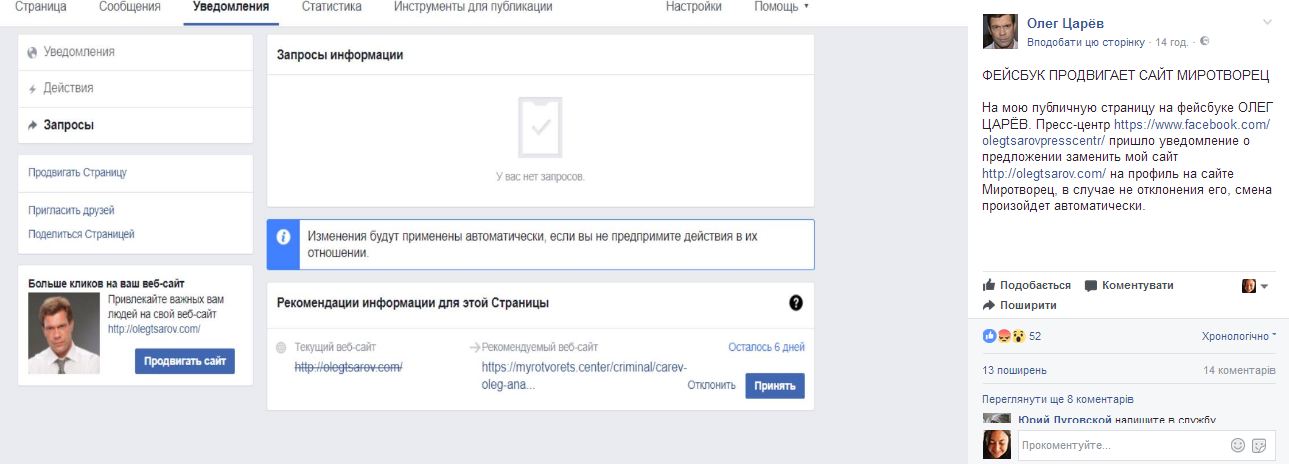Click the post author's profile picture
The width and height of the screenshot is (1289, 464).
click(x=1000, y=33)
